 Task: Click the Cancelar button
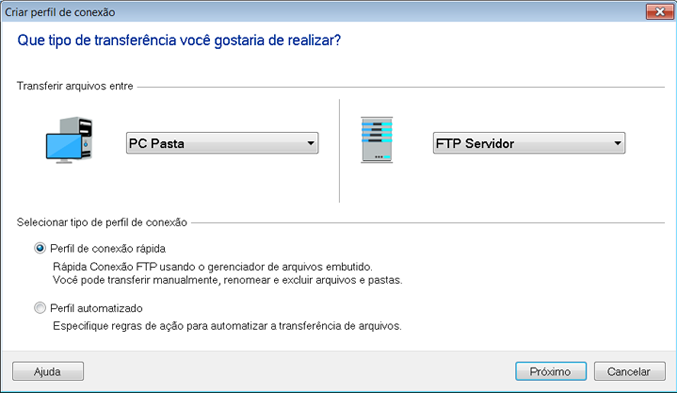(x=630, y=371)
